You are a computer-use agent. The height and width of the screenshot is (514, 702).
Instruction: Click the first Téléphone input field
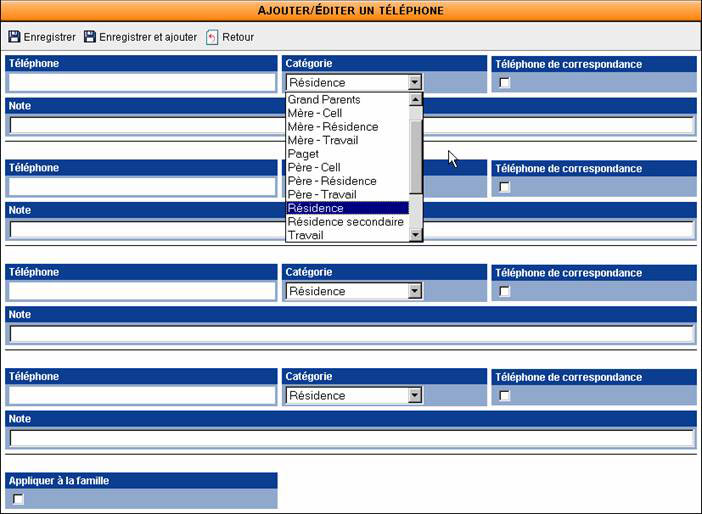coord(142,83)
